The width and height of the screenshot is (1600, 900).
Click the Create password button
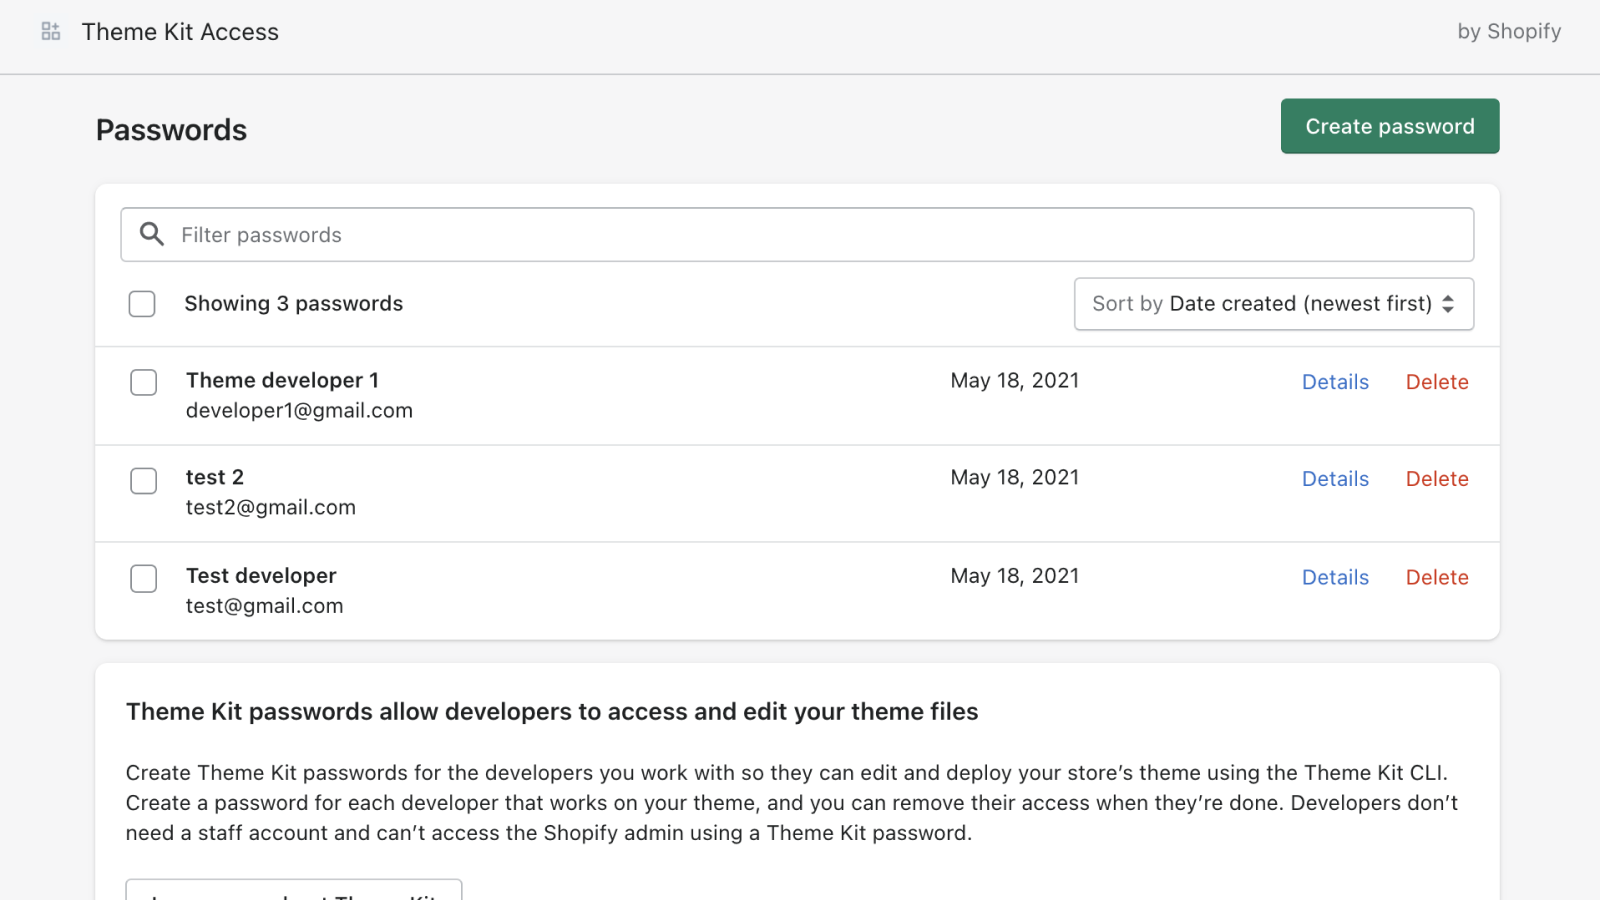coord(1389,126)
